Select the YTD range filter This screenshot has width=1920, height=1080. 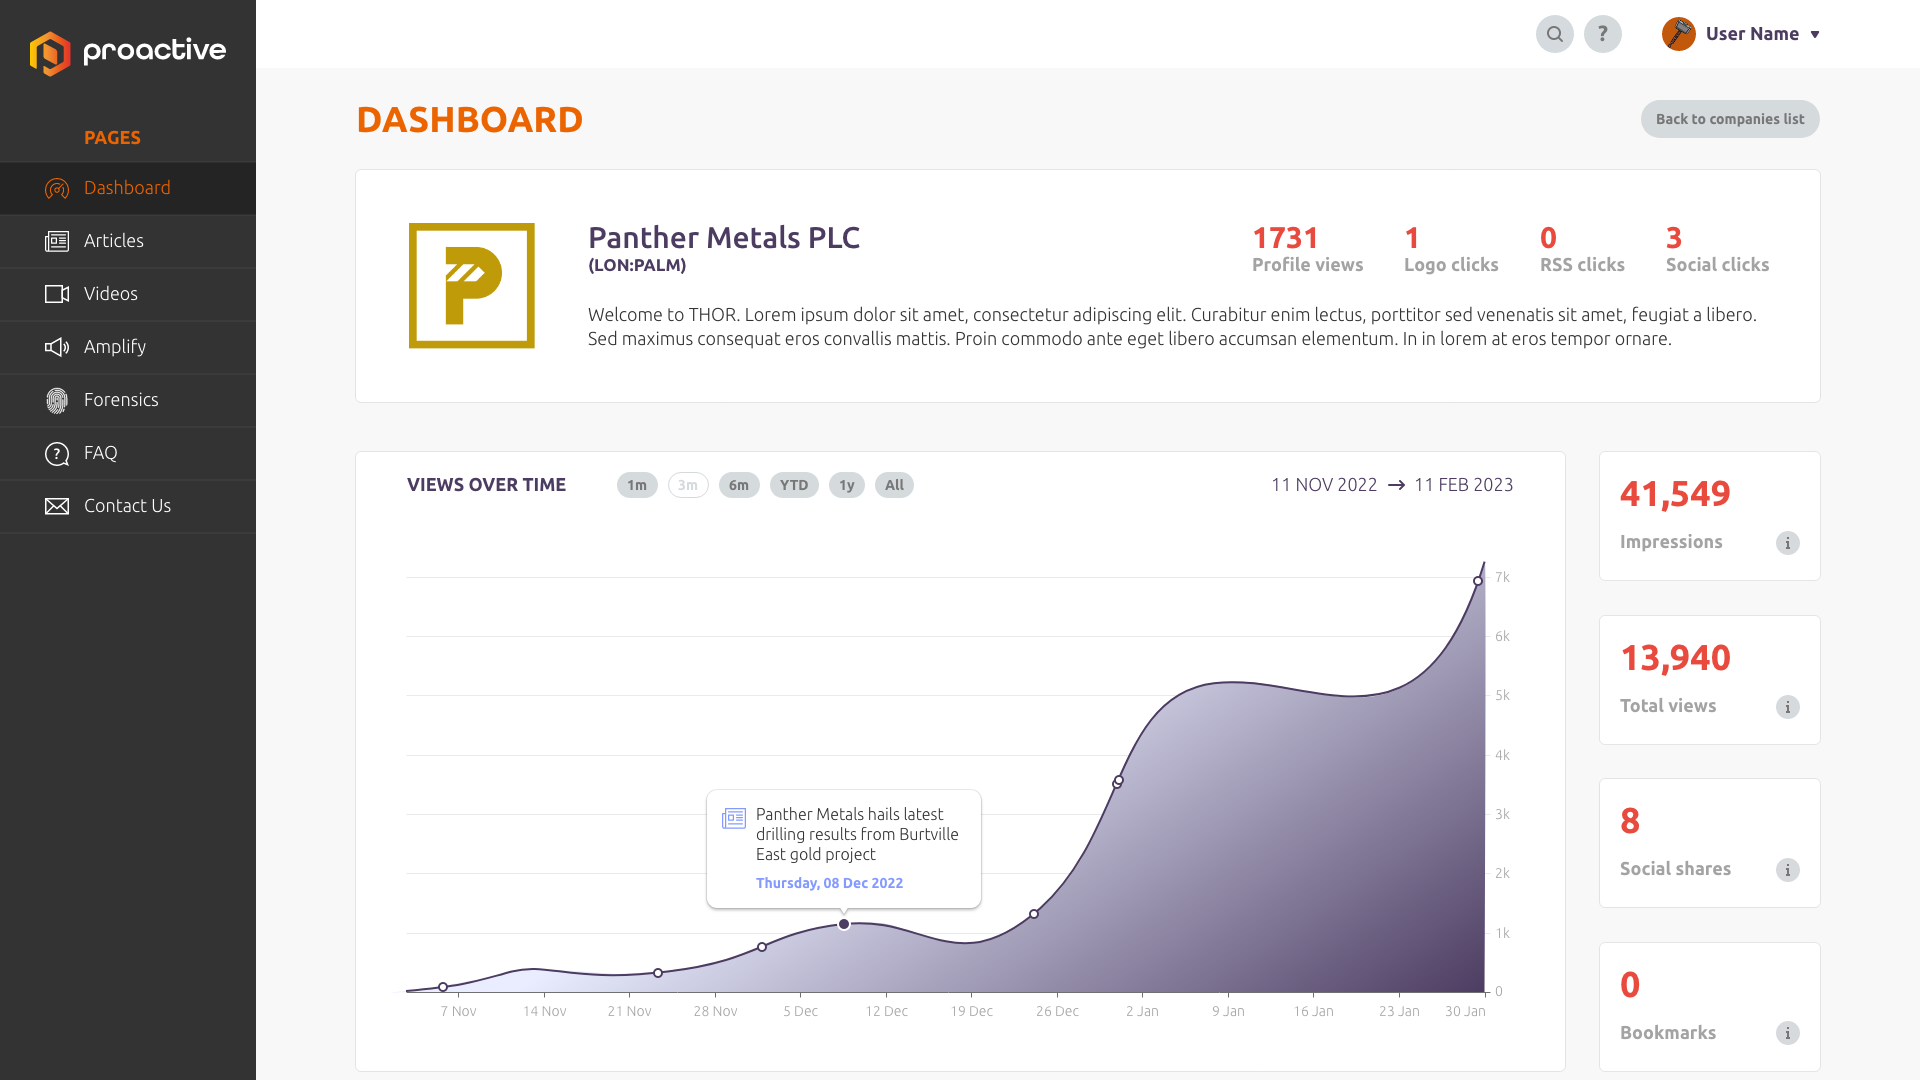point(794,485)
